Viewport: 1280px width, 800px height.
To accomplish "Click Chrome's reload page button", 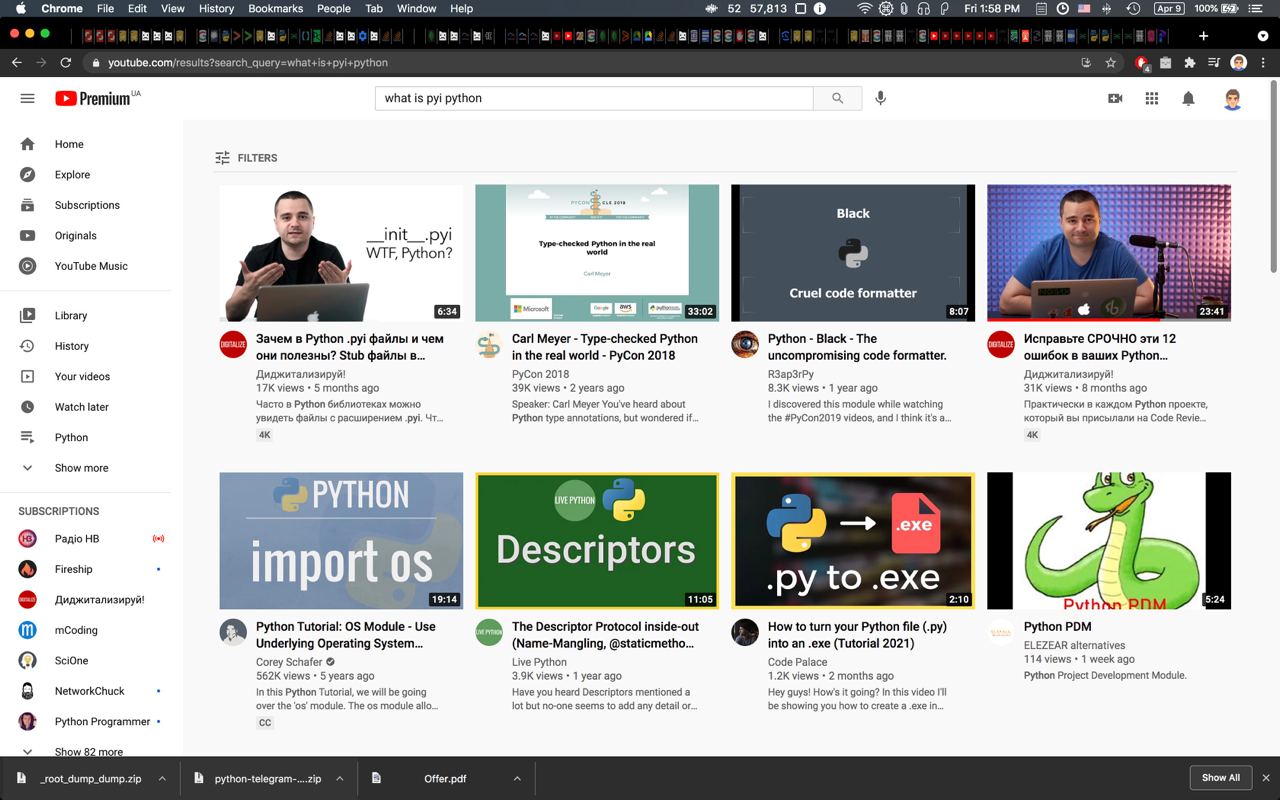I will tap(66, 62).
